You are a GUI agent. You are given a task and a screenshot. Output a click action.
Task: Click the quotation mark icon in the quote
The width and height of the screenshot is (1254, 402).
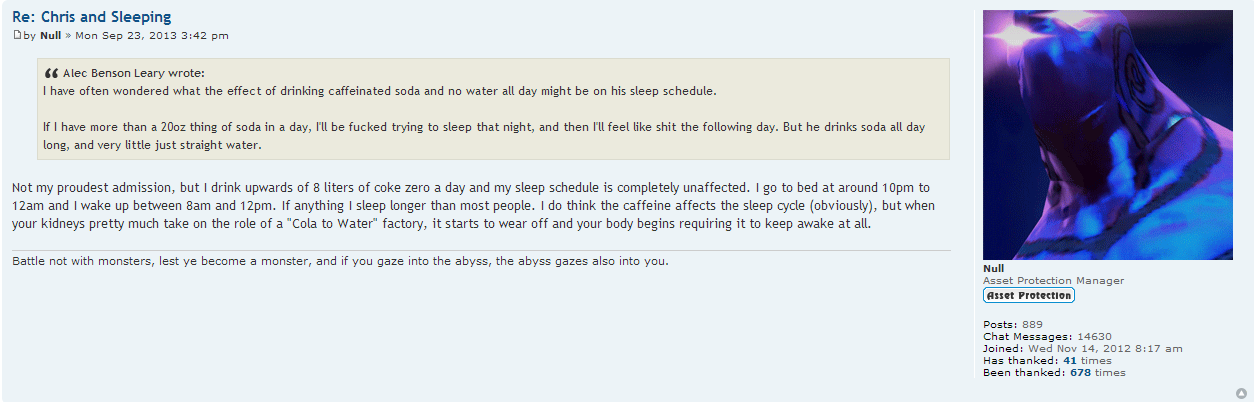(x=51, y=73)
